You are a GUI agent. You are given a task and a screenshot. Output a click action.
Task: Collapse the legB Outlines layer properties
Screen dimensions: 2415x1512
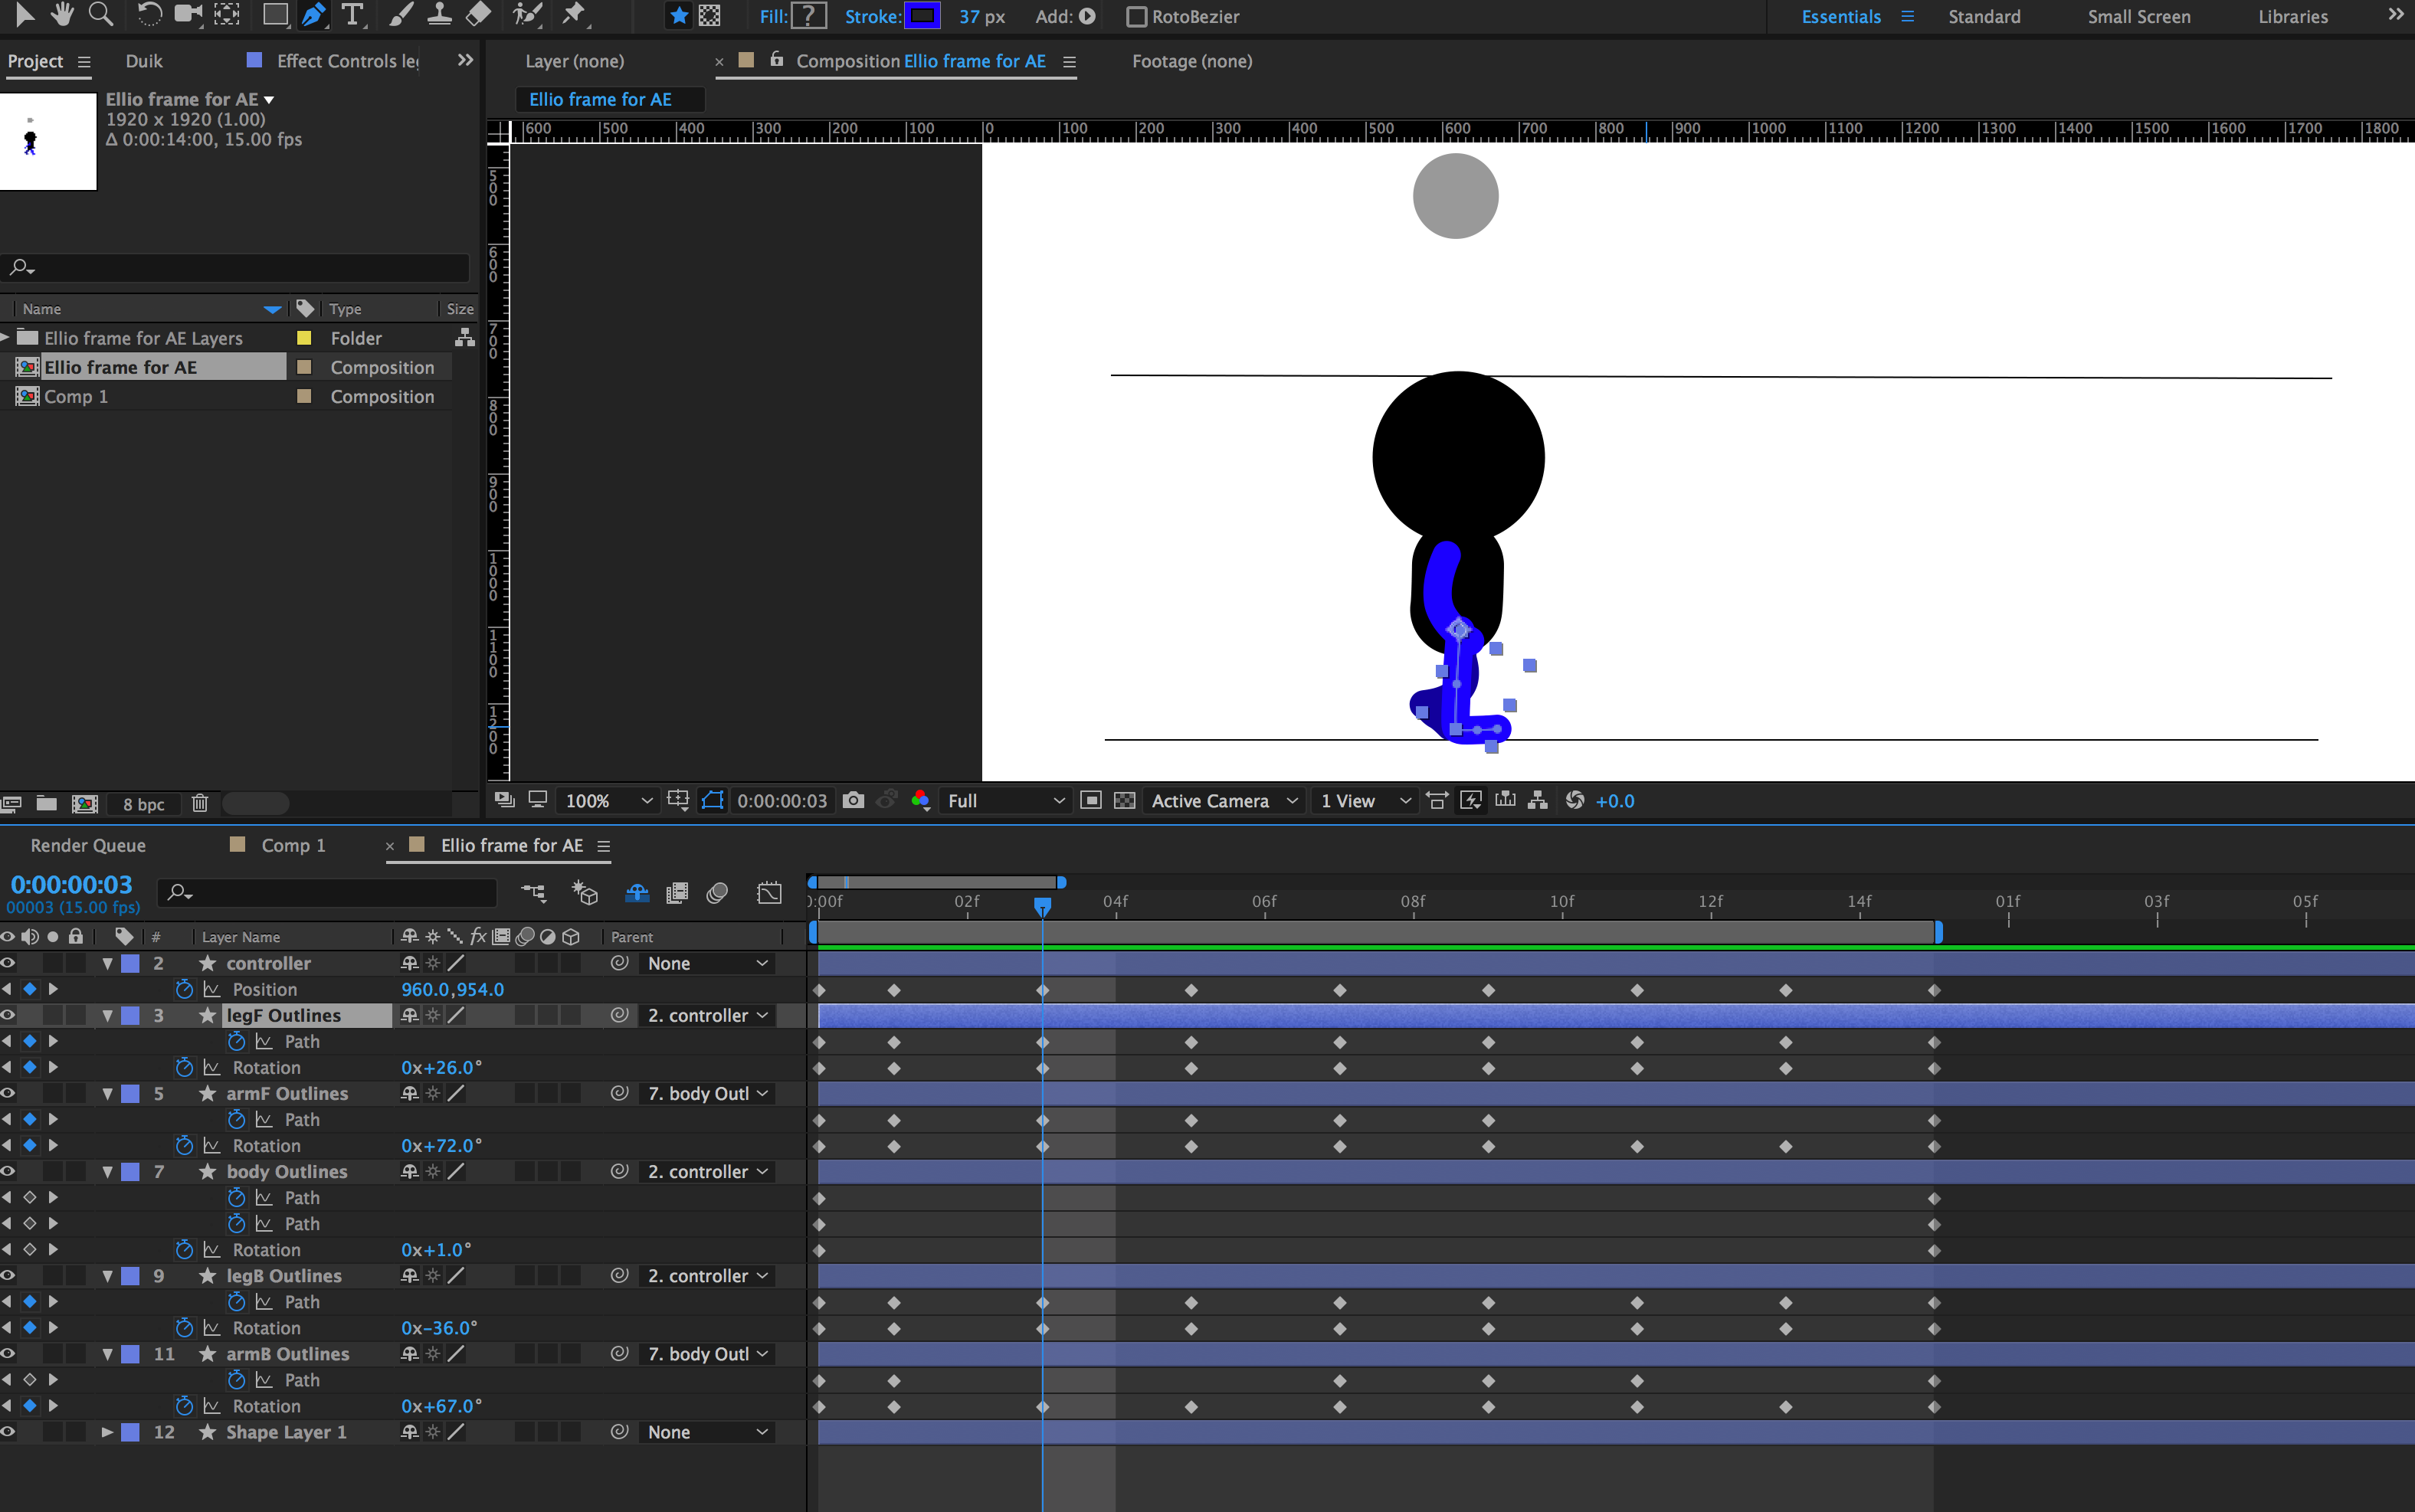point(108,1275)
